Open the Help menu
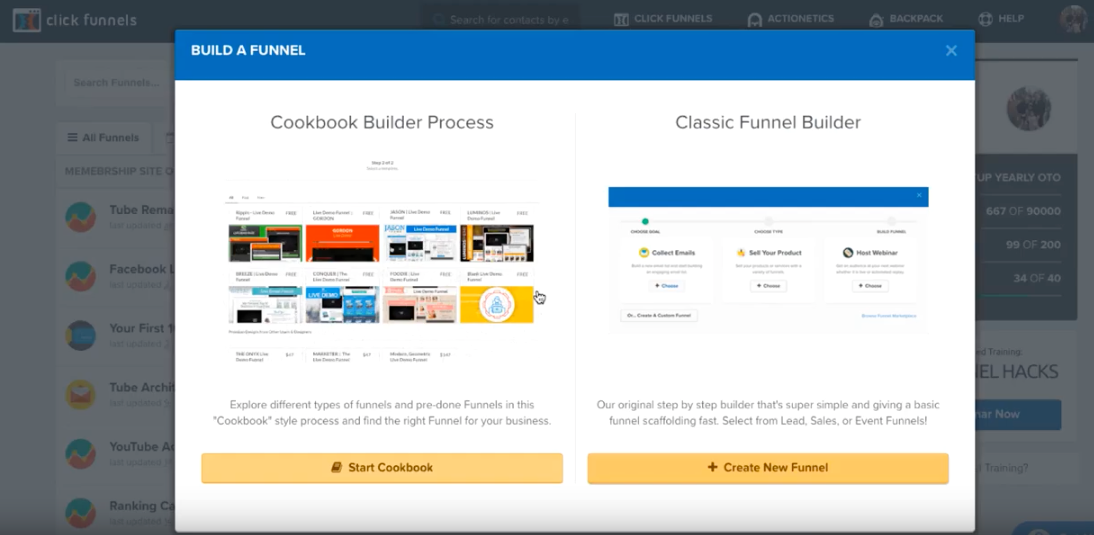The width and height of the screenshot is (1094, 535). [1001, 19]
